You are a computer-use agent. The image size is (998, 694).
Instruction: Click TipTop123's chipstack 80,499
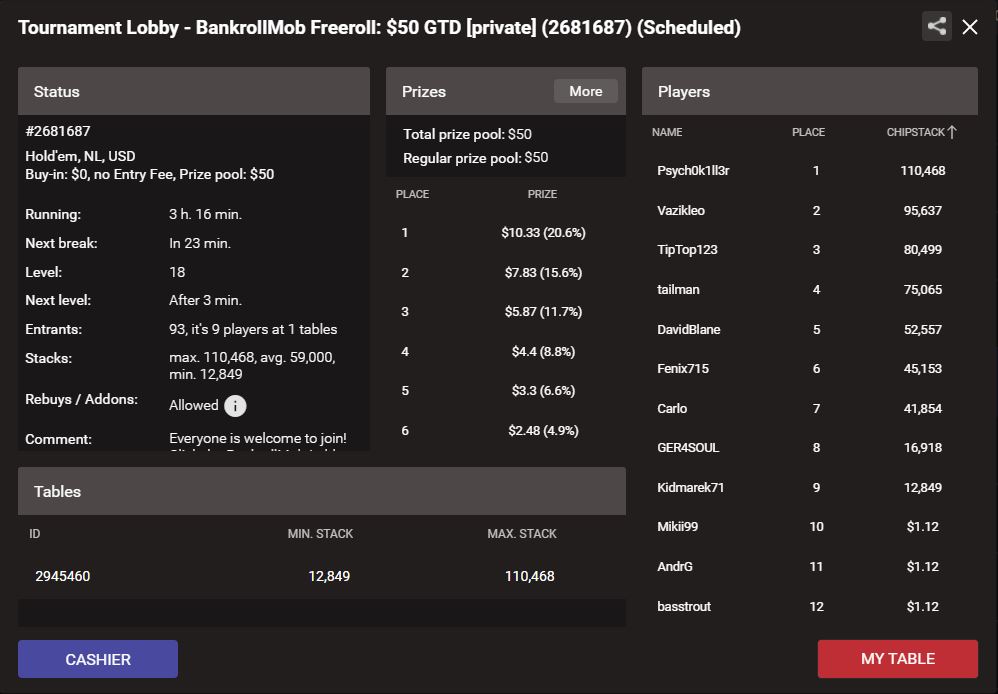[922, 250]
